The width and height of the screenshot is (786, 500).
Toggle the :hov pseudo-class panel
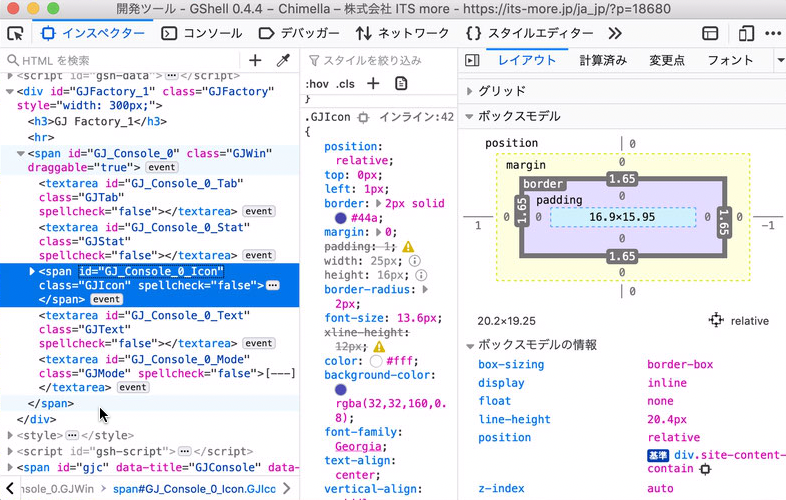pos(317,83)
